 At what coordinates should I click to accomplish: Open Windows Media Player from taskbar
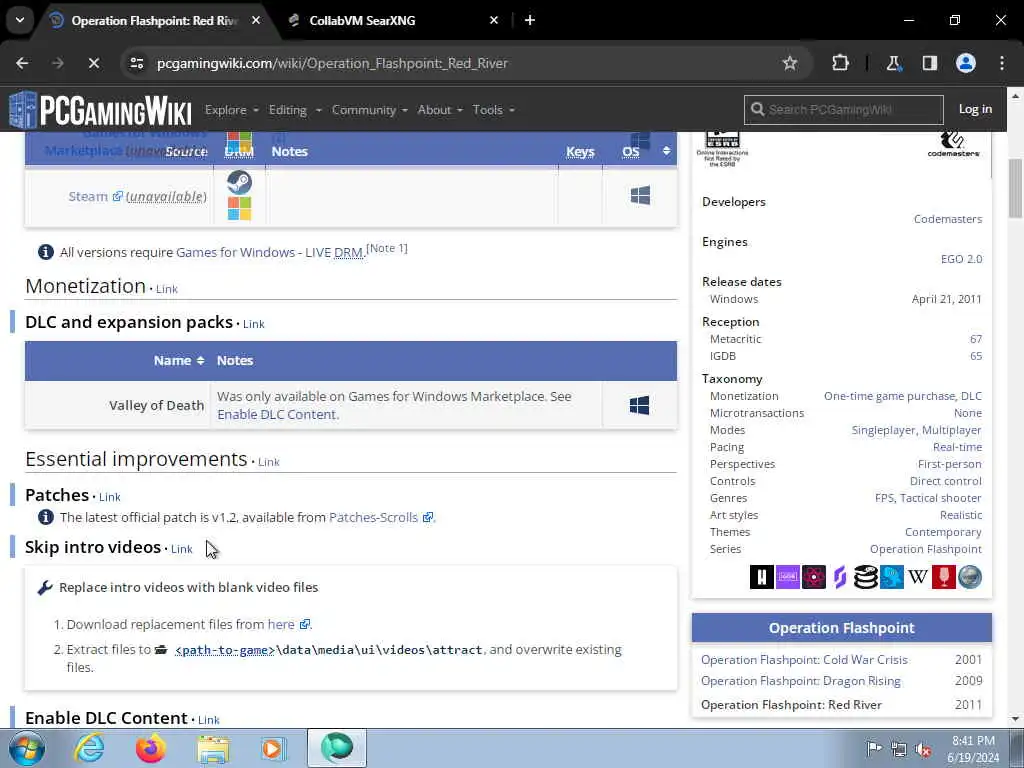coord(274,748)
